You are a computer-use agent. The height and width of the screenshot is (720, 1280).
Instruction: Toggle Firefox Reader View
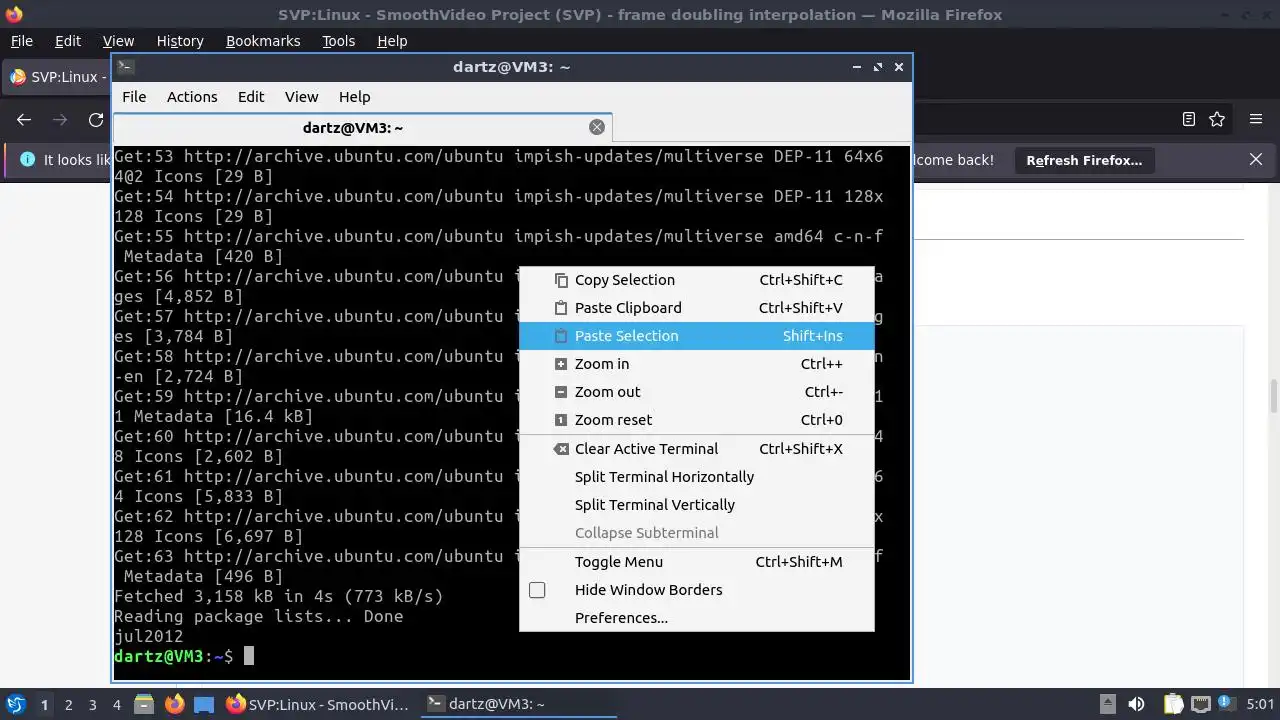[x=1189, y=119]
